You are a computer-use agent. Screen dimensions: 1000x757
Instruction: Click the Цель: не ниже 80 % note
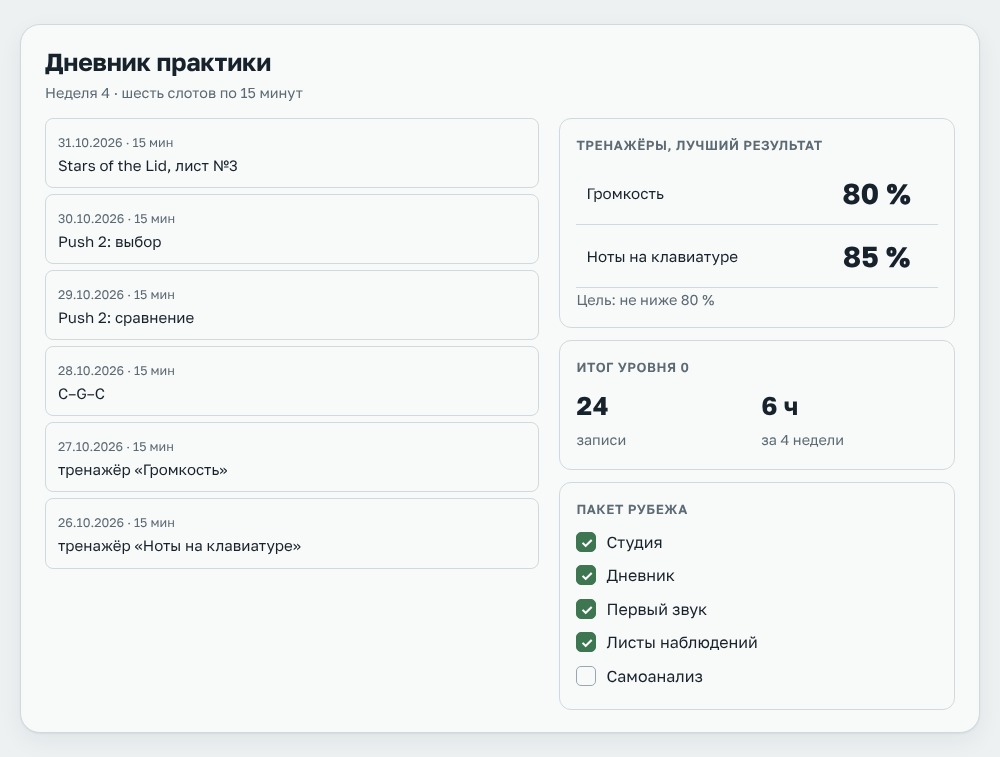[x=645, y=300]
